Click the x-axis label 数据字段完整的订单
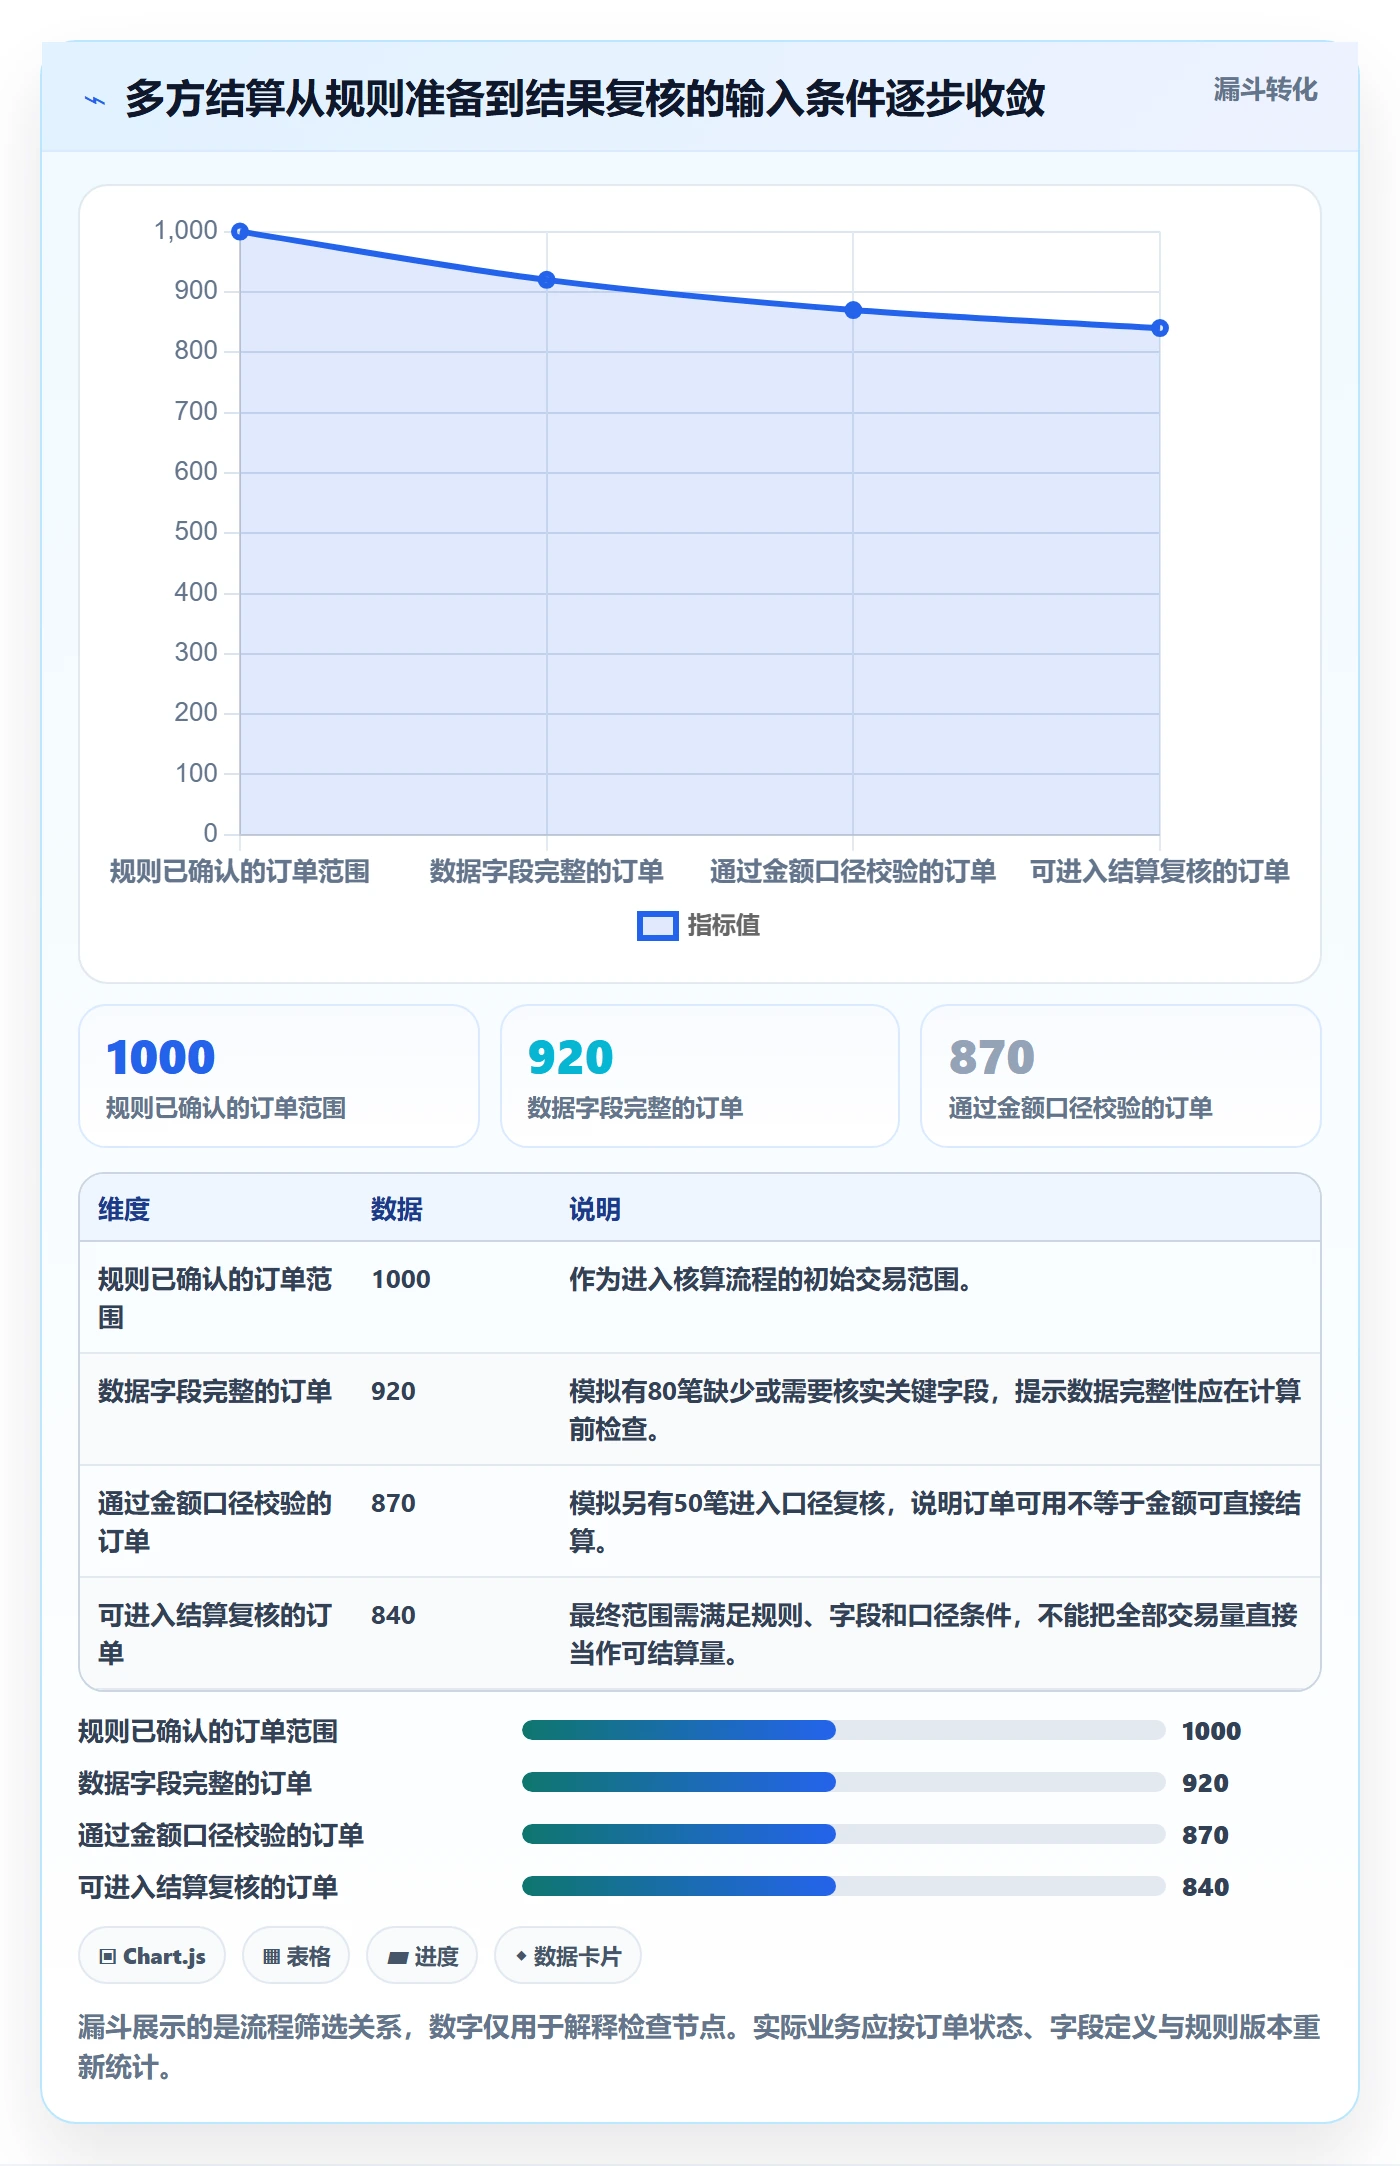Image resolution: width=1400 pixels, height=2166 pixels. click(547, 872)
